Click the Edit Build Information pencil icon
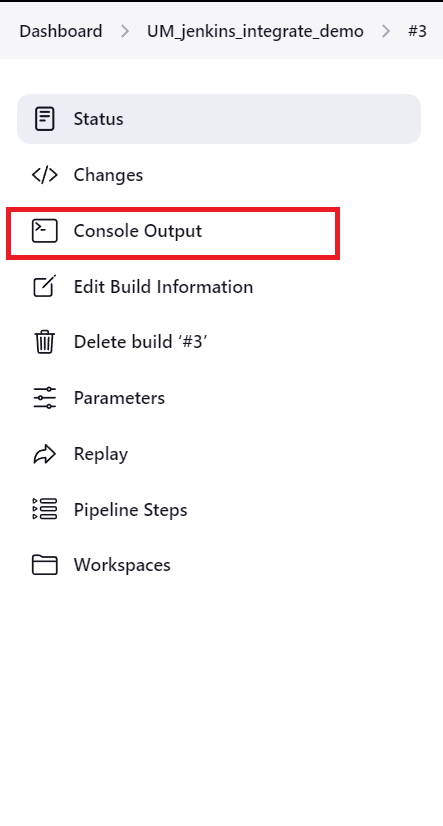The image size is (443, 826). 45,286
